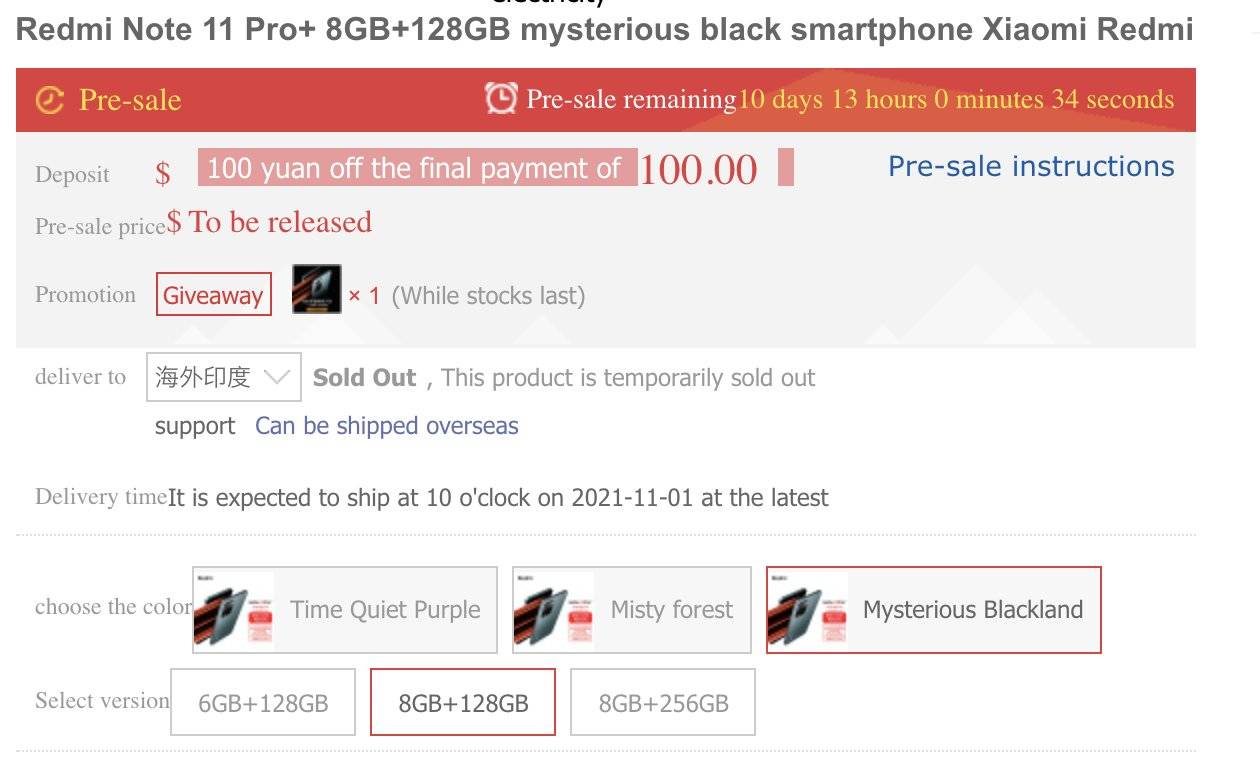Open the deliver to region dropdown
Screen dimensions: 1260x782
(223, 377)
